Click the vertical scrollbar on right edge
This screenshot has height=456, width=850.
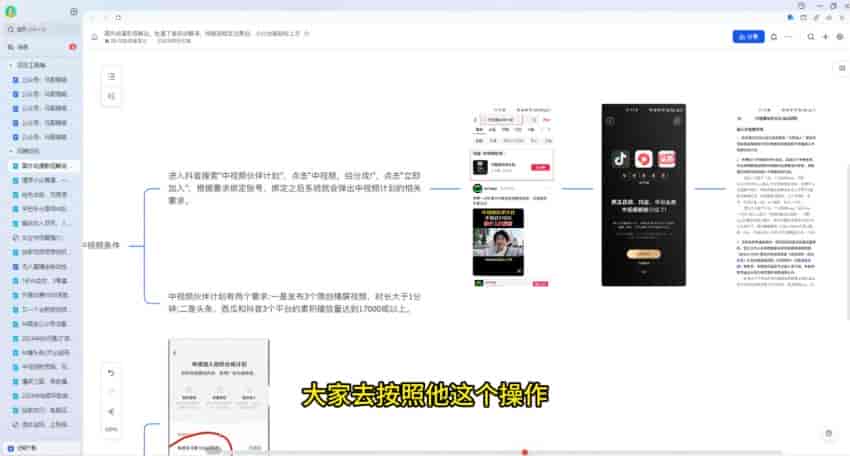pos(847,241)
